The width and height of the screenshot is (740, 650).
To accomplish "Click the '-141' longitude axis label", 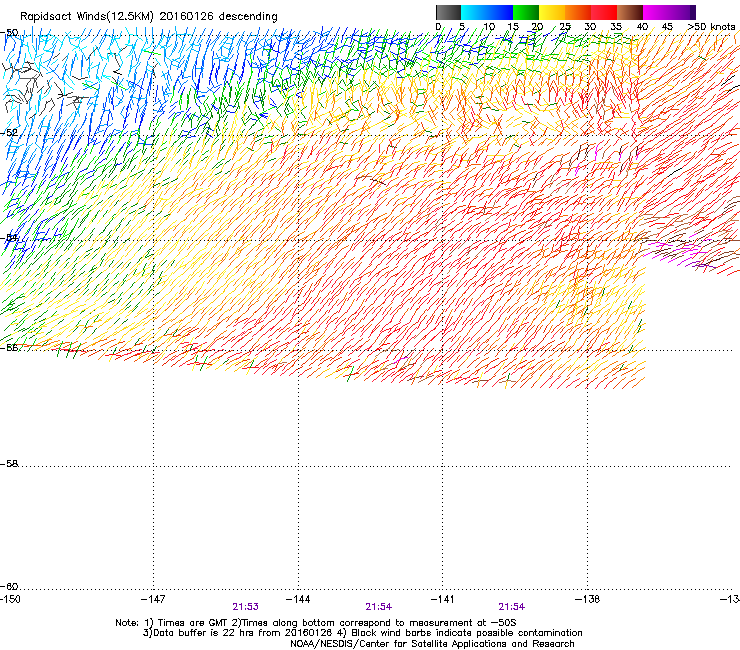I will tap(443, 599).
